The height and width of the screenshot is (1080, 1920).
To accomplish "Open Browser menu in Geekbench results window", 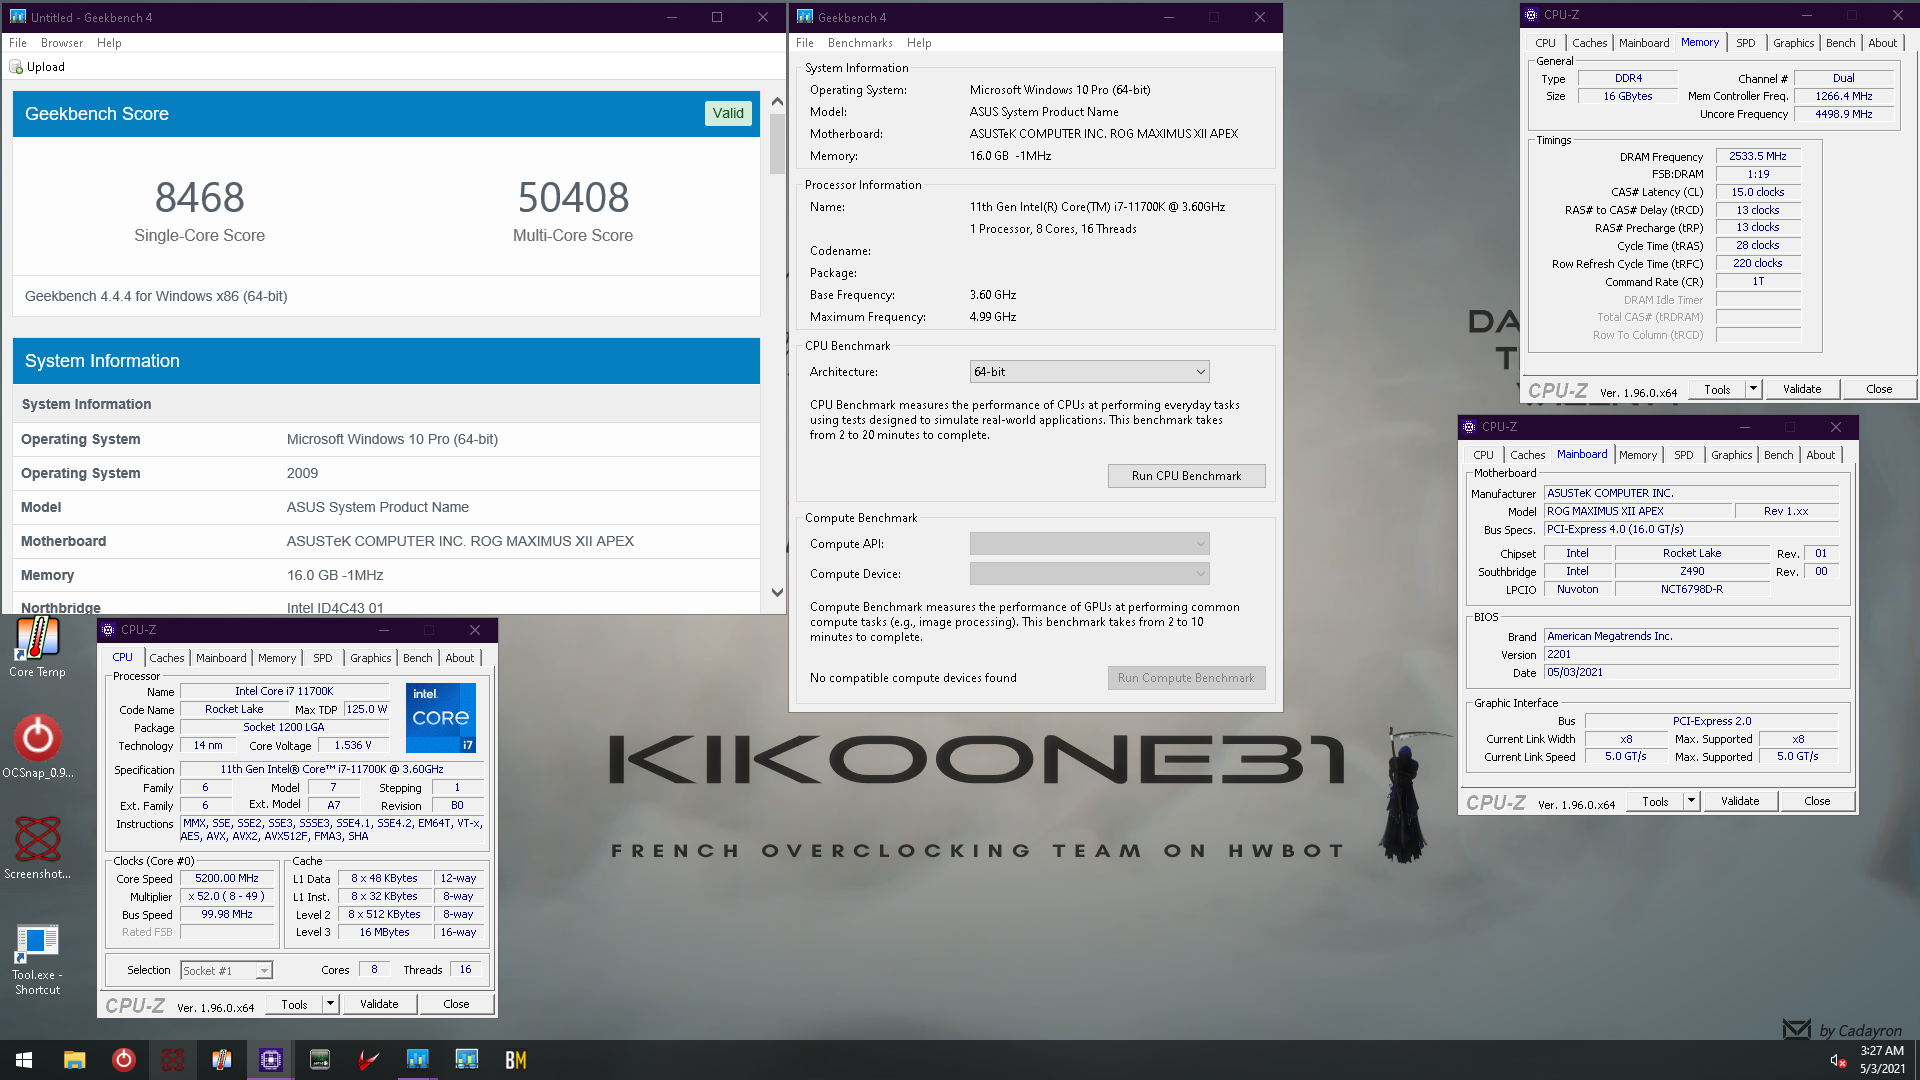I will pyautogui.click(x=62, y=43).
